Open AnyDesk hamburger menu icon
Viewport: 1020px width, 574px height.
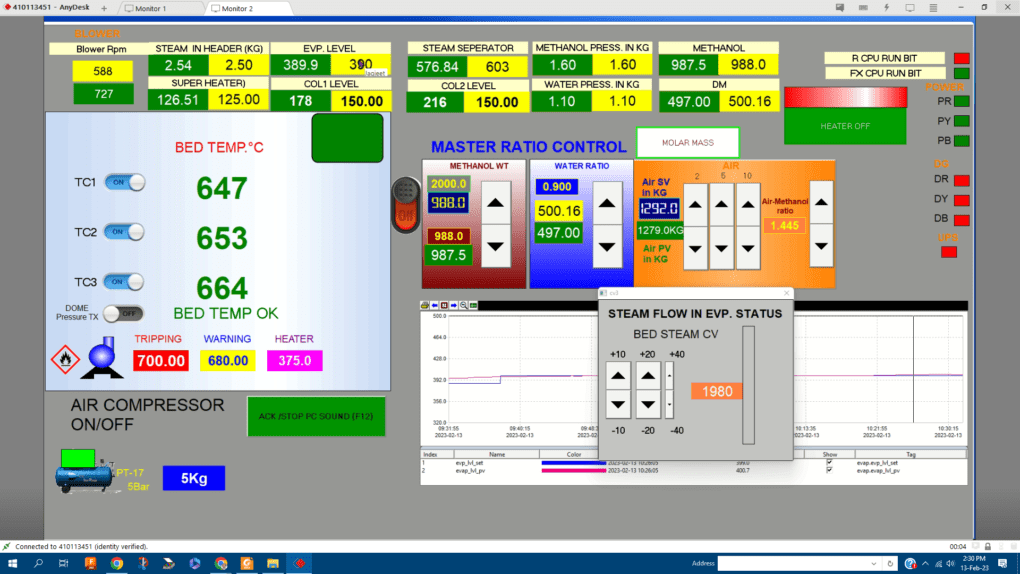point(933,8)
